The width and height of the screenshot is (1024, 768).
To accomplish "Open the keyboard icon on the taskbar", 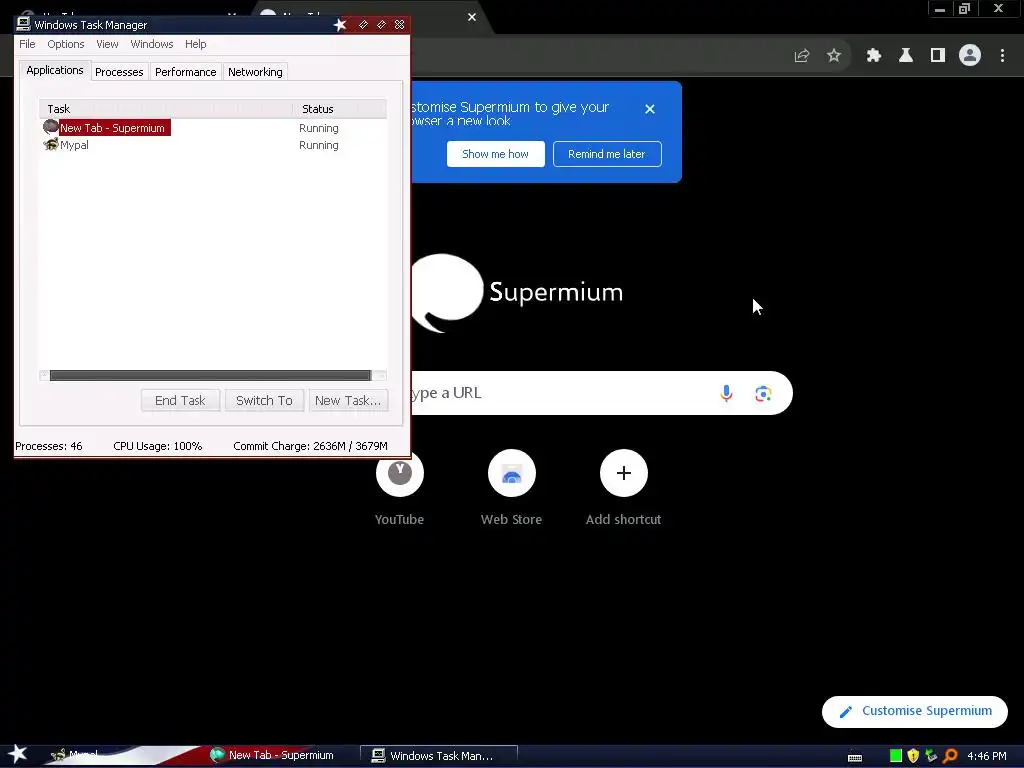I will click(855, 757).
